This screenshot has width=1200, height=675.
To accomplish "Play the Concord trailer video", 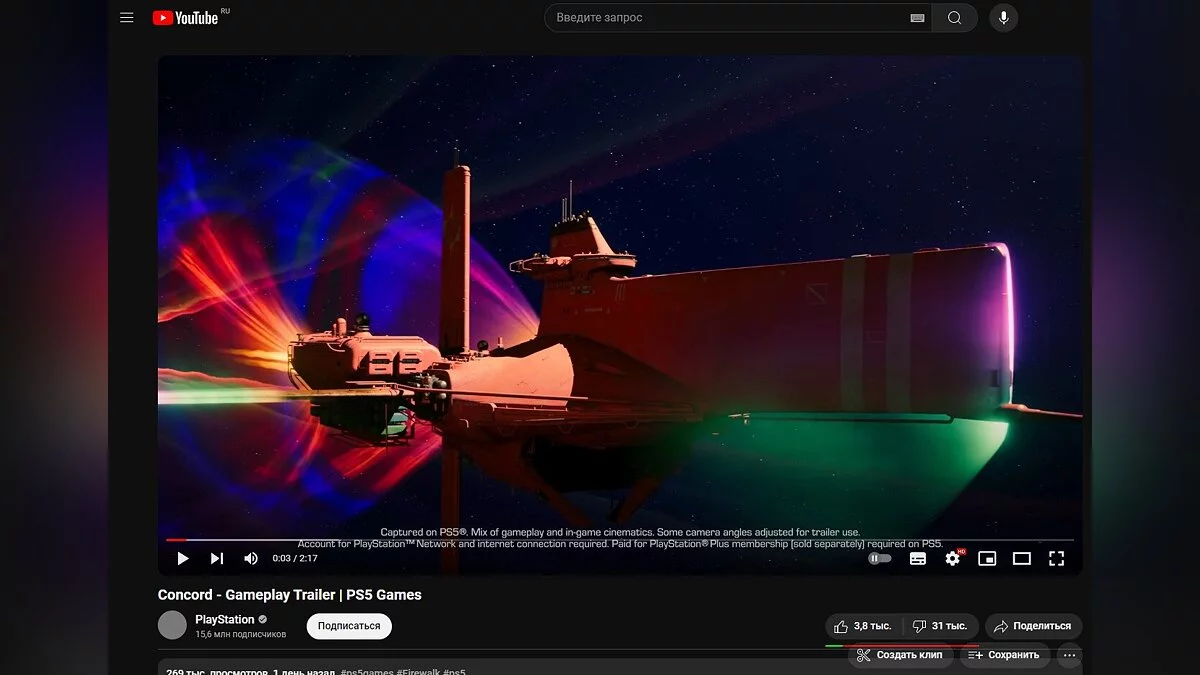I will (182, 558).
